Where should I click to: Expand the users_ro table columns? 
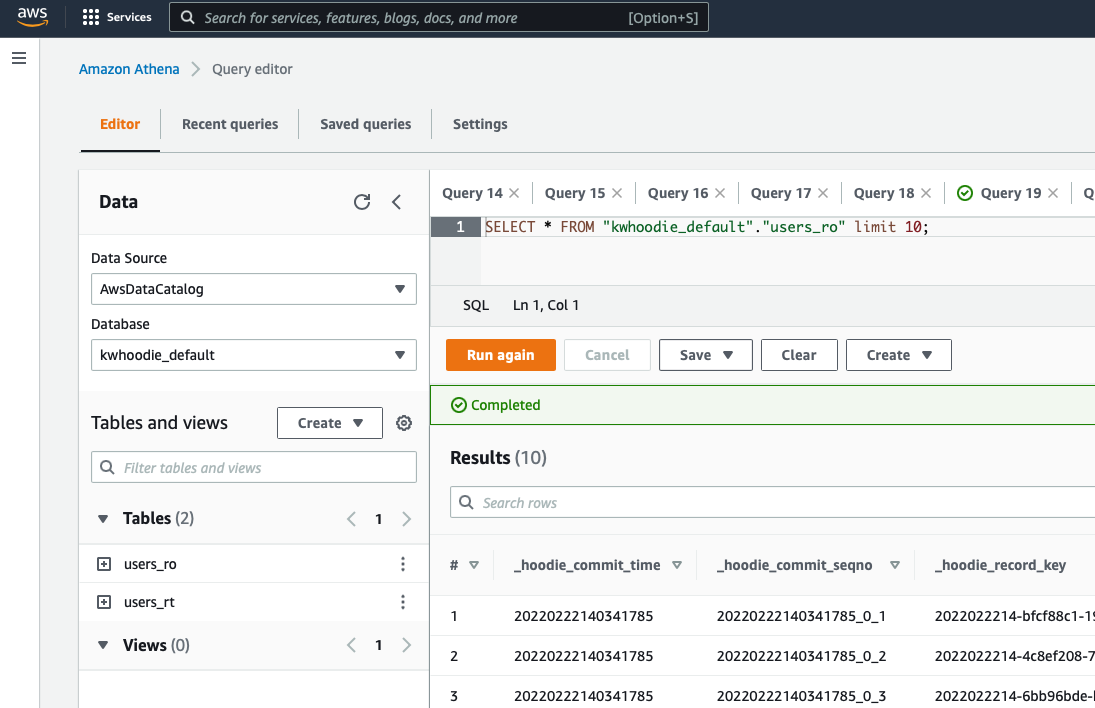[x=104, y=564]
